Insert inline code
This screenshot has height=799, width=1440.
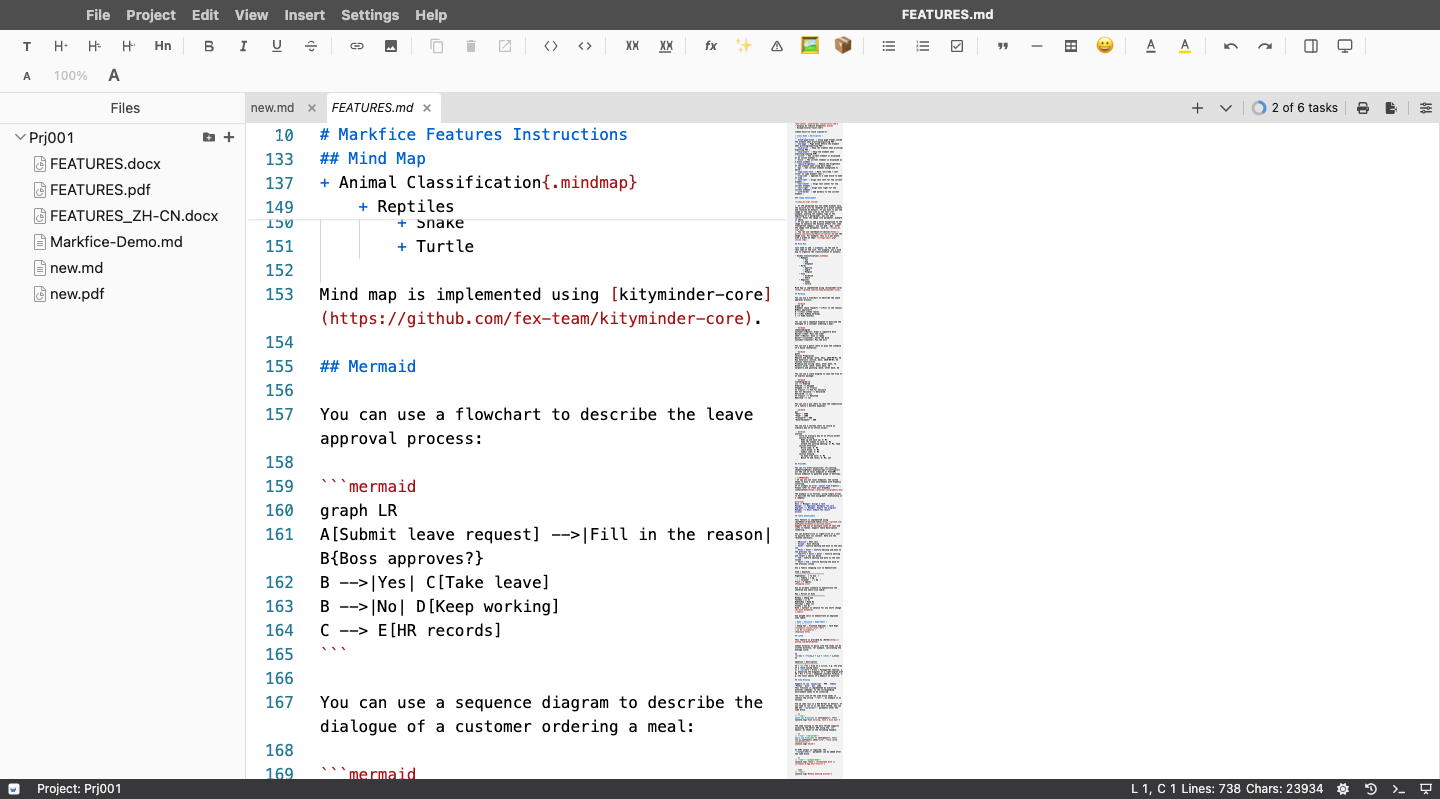coord(585,46)
